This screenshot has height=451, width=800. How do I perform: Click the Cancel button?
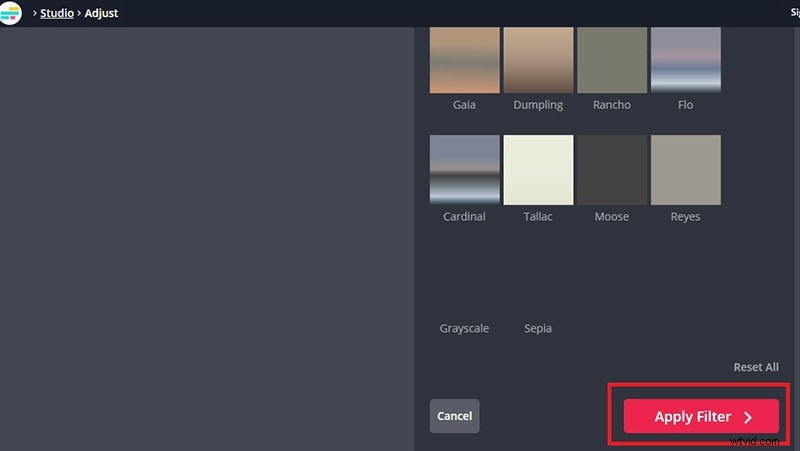coord(454,416)
